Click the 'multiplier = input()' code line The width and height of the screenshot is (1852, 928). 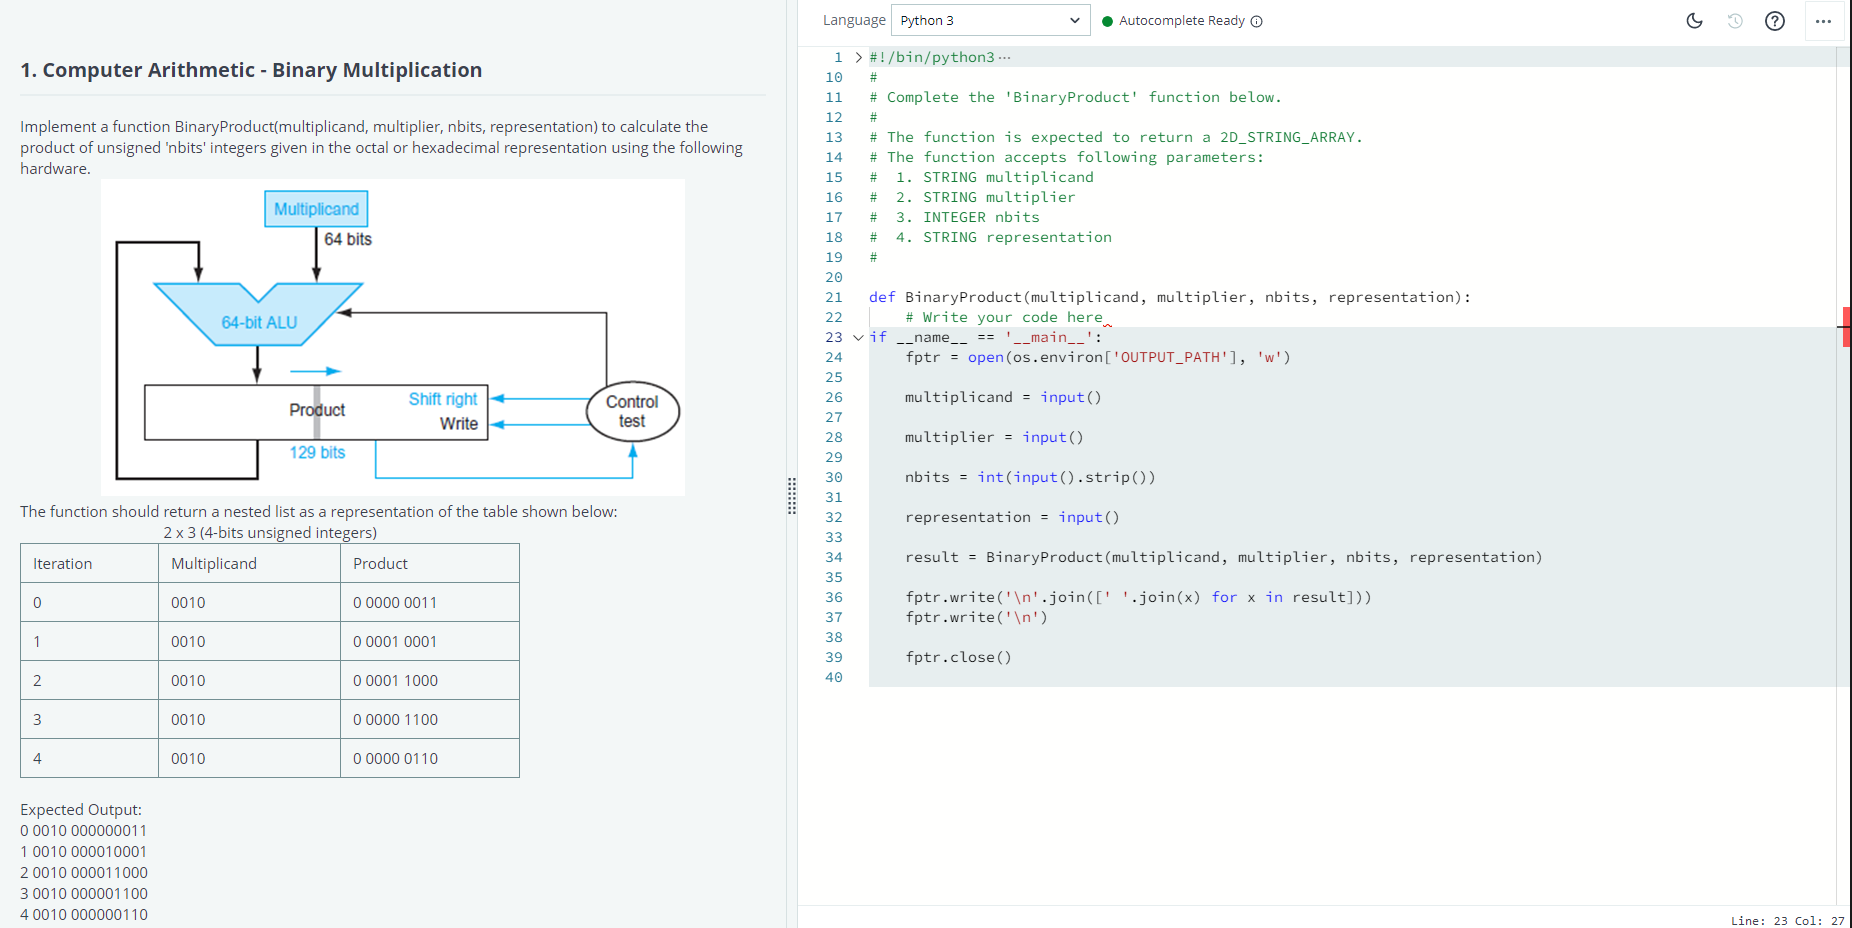(x=994, y=437)
